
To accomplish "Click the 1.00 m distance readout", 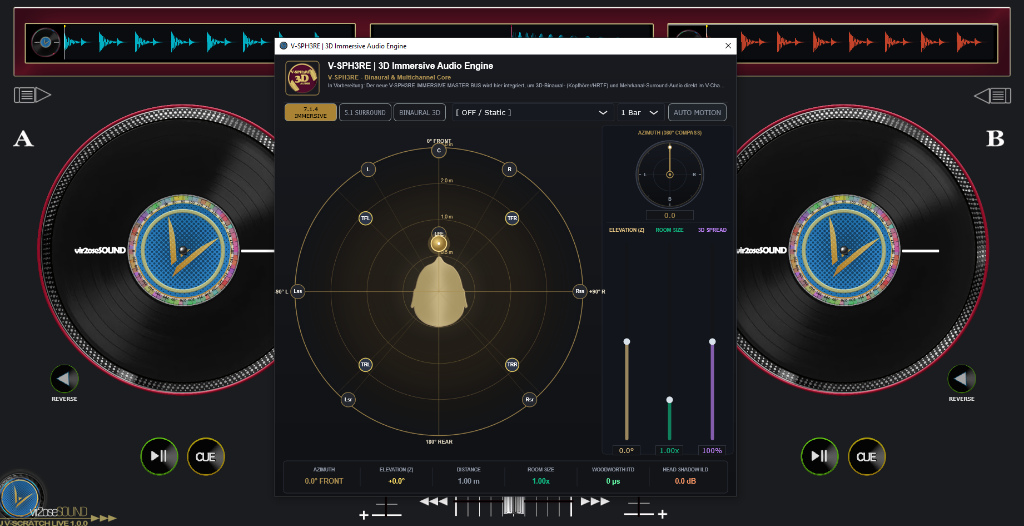I will 468,481.
